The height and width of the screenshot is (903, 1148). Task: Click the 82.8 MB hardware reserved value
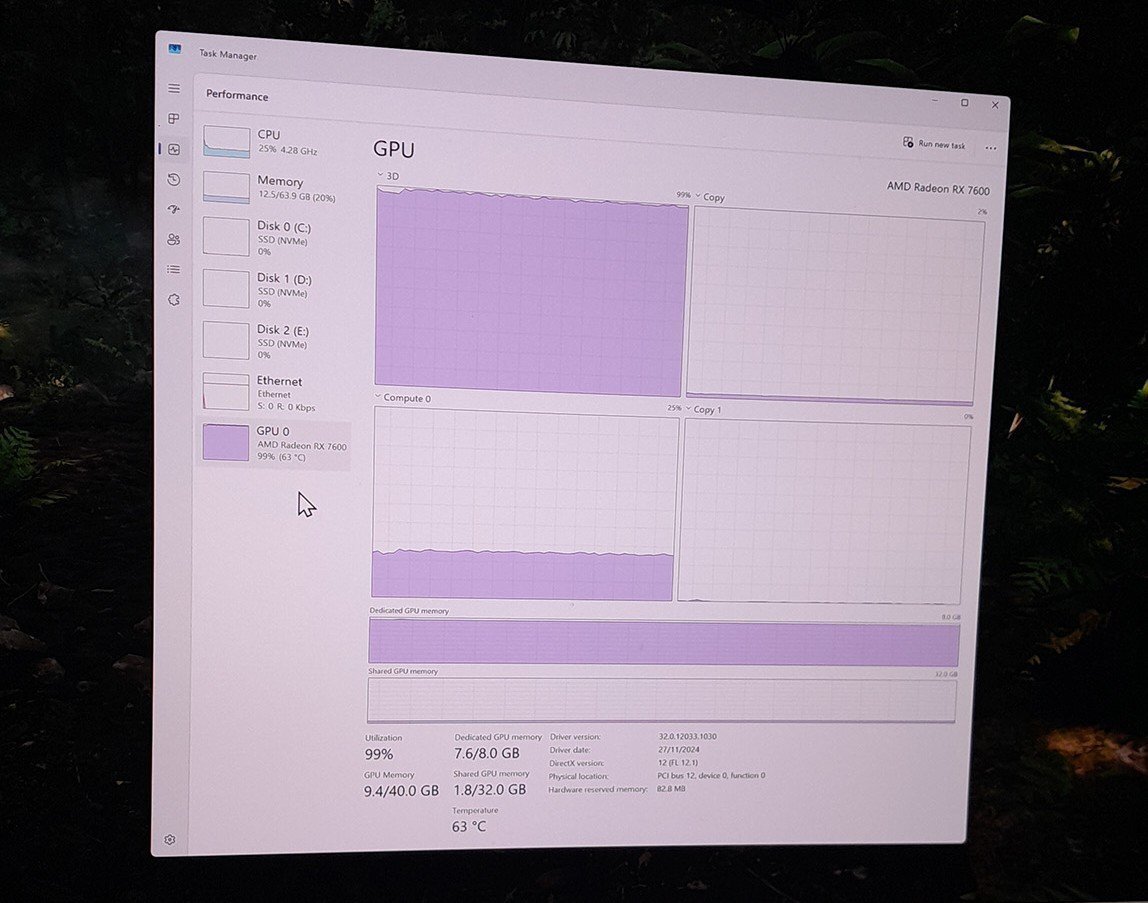[x=671, y=789]
